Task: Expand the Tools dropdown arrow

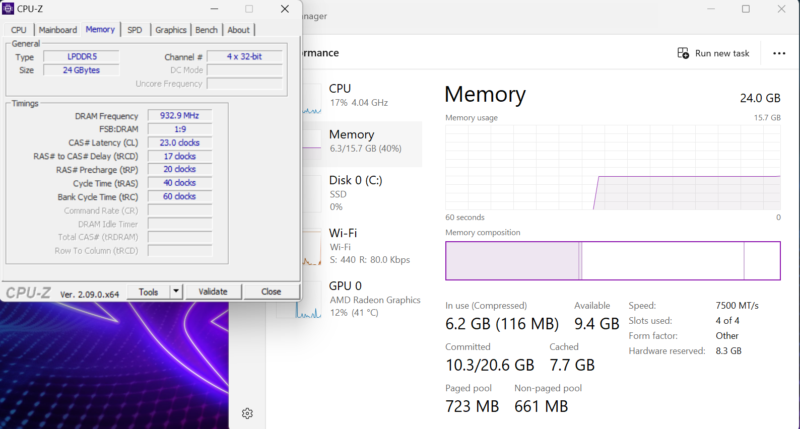Action: tap(176, 292)
